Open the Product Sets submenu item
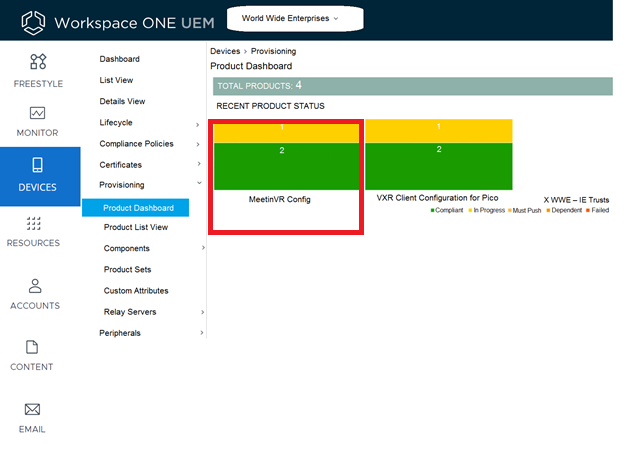This screenshot has width=629, height=460. pyautogui.click(x=127, y=270)
